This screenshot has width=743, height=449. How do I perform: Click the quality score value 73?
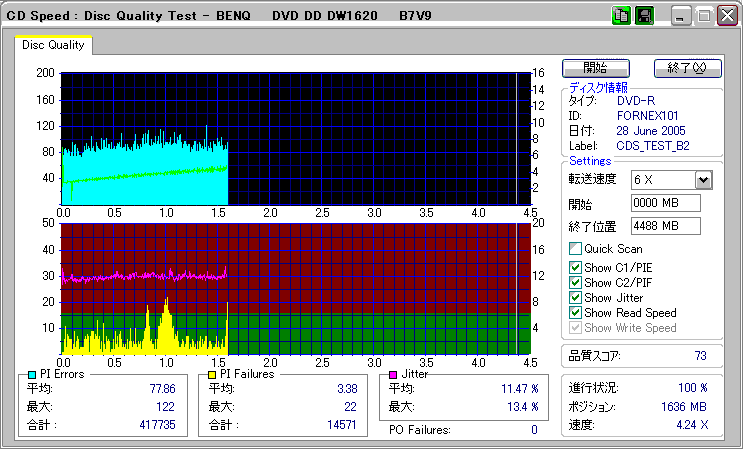[700, 356]
